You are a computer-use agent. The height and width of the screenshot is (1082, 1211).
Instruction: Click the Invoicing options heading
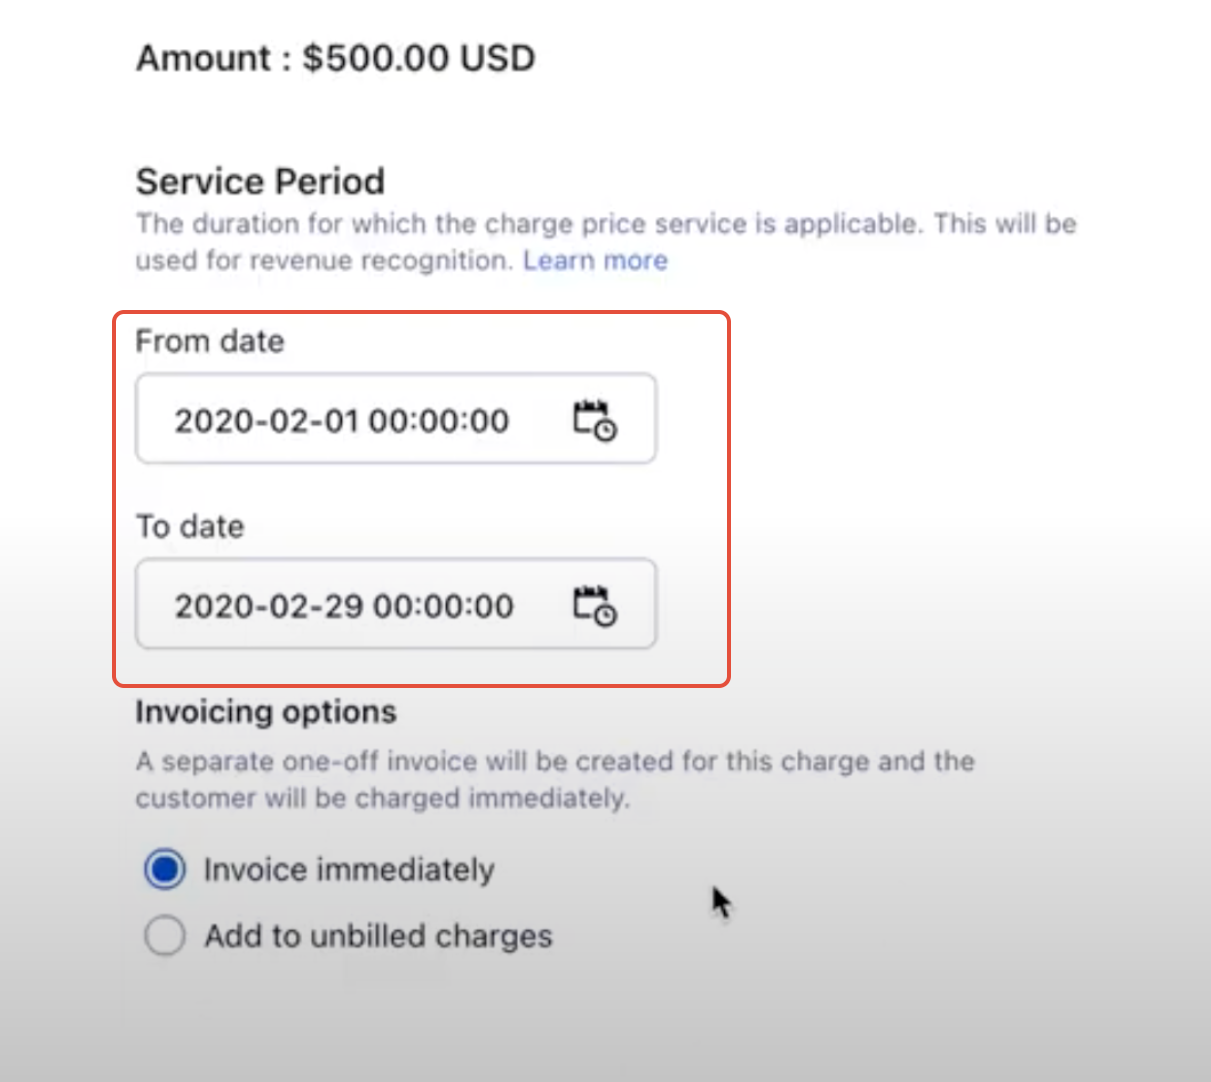tap(266, 711)
